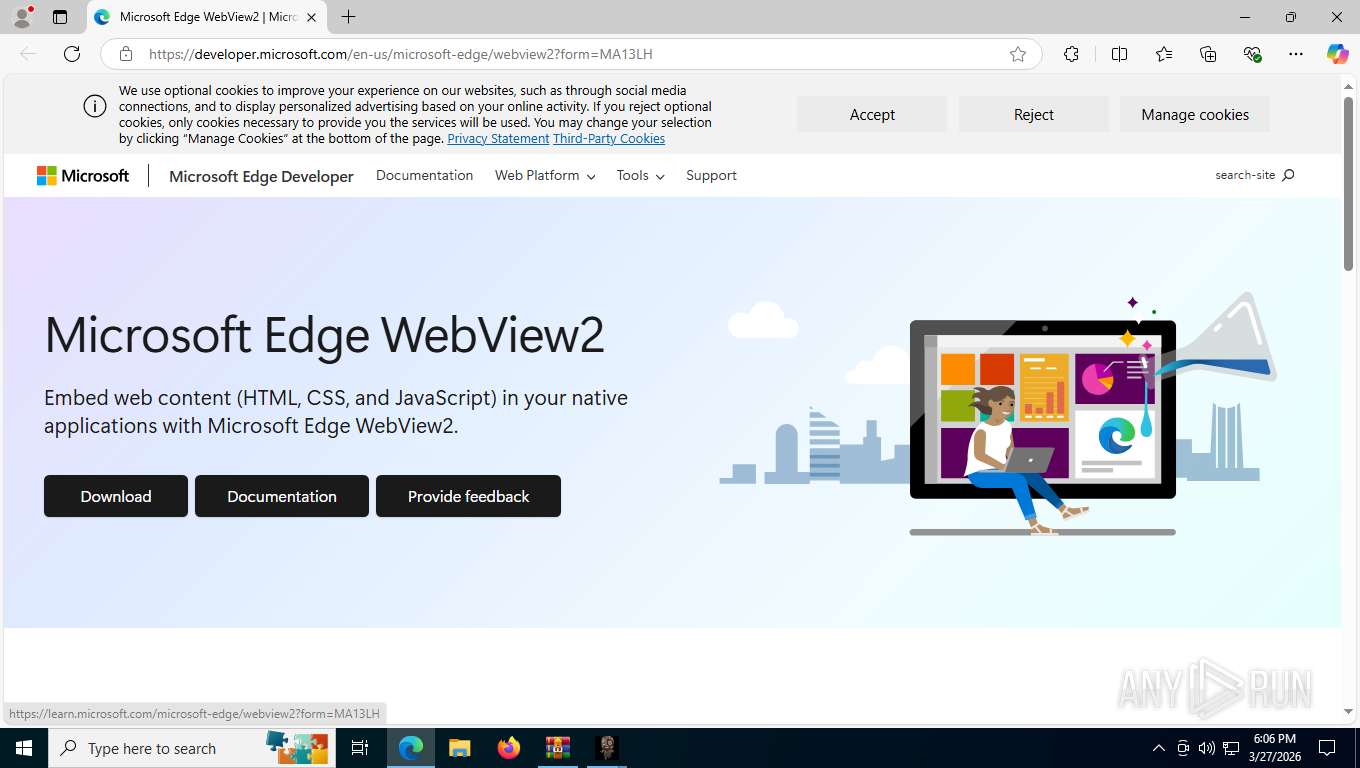Open File Explorer from taskbar

(459, 748)
